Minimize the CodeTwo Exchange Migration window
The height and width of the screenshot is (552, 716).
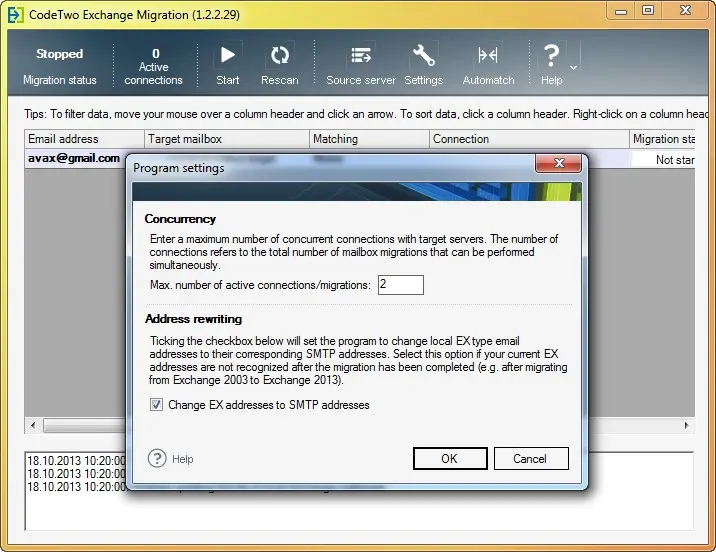pos(621,11)
